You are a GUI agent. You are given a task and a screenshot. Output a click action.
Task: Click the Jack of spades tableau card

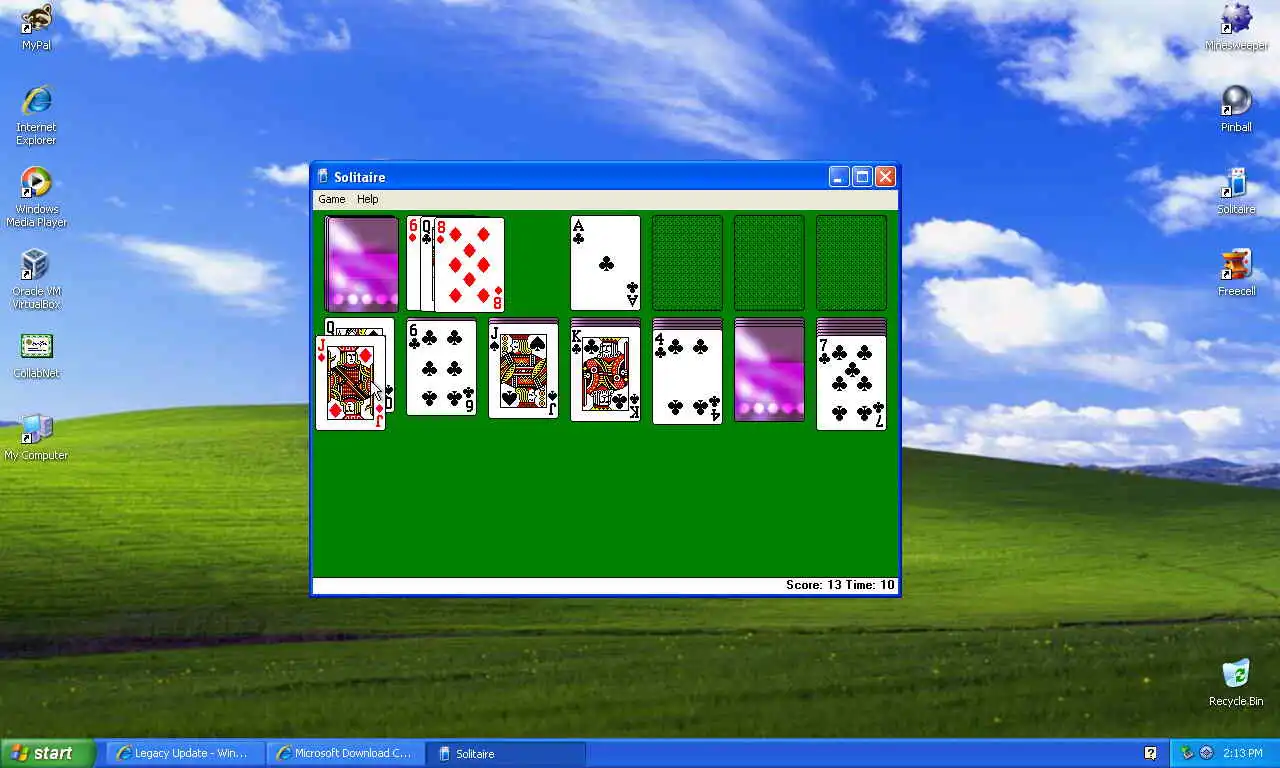(523, 370)
